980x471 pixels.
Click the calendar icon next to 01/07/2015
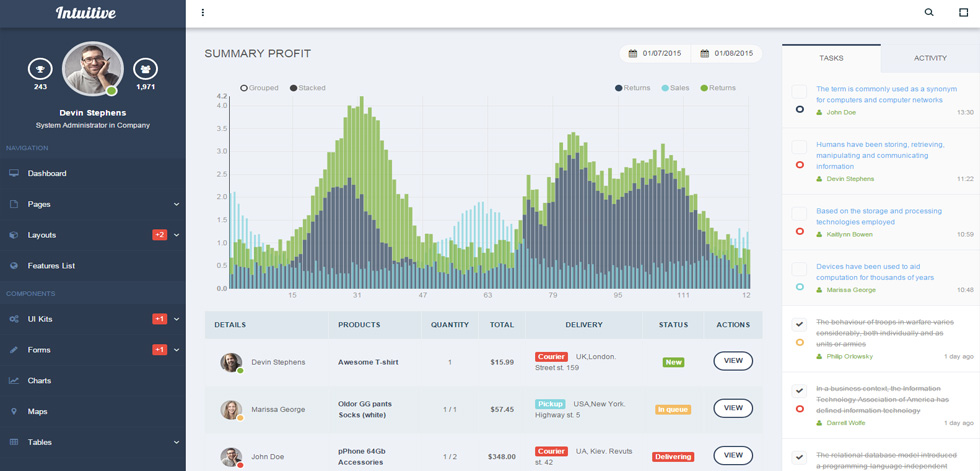point(632,54)
